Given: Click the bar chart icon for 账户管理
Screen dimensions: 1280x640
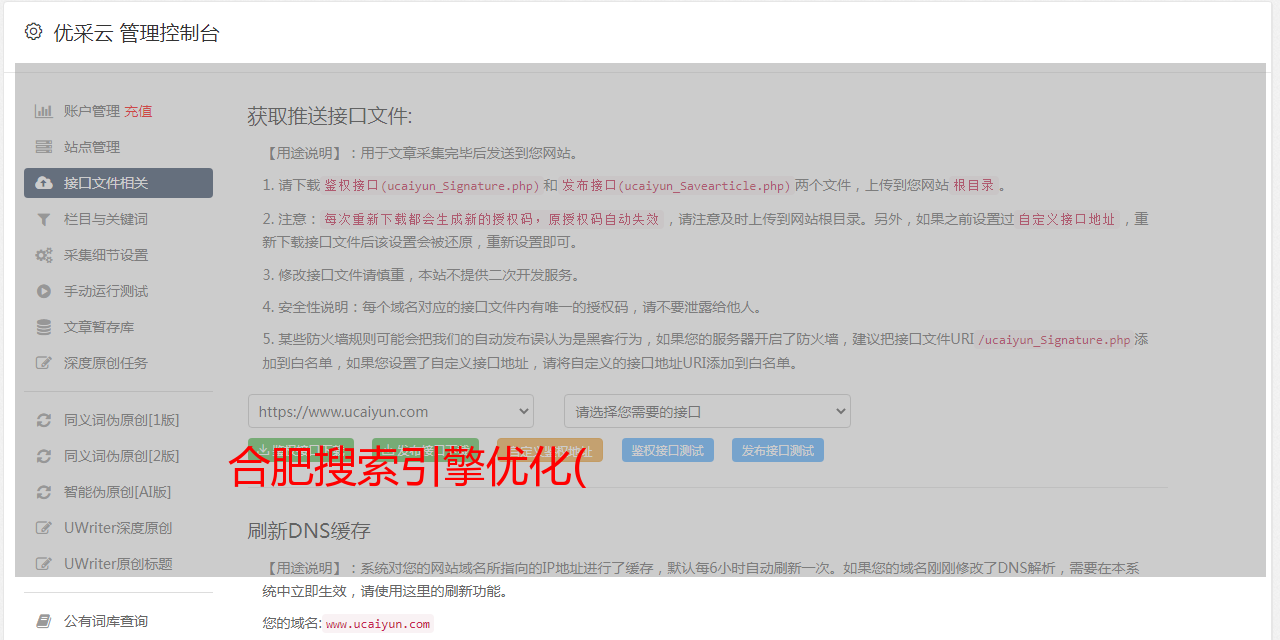Looking at the screenshot, I should [x=44, y=111].
